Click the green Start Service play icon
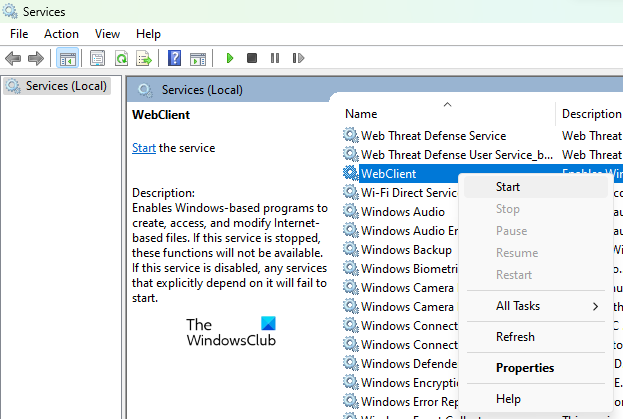This screenshot has width=623, height=419. [229, 58]
